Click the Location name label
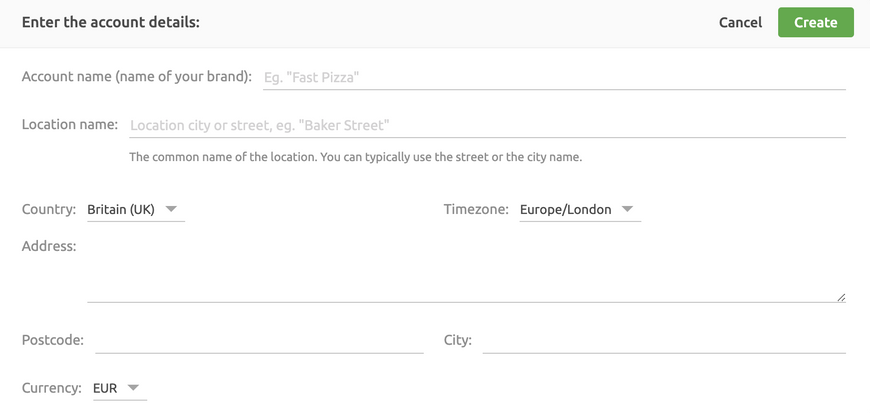This screenshot has width=870, height=413. (70, 124)
